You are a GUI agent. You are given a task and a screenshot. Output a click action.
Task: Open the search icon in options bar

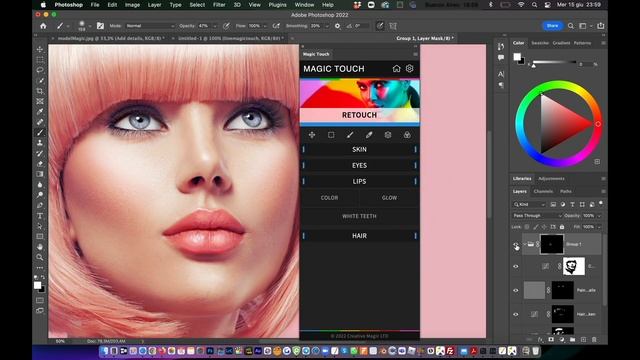(571, 26)
